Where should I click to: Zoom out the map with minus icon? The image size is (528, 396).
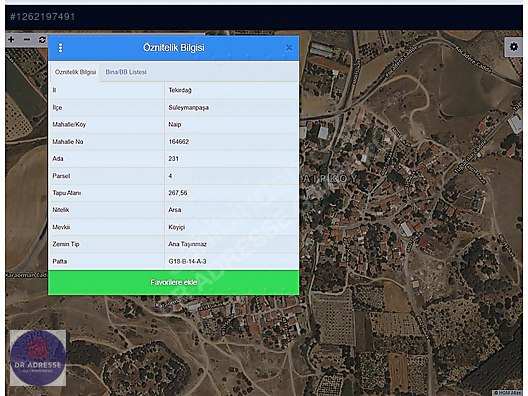tap(27, 40)
